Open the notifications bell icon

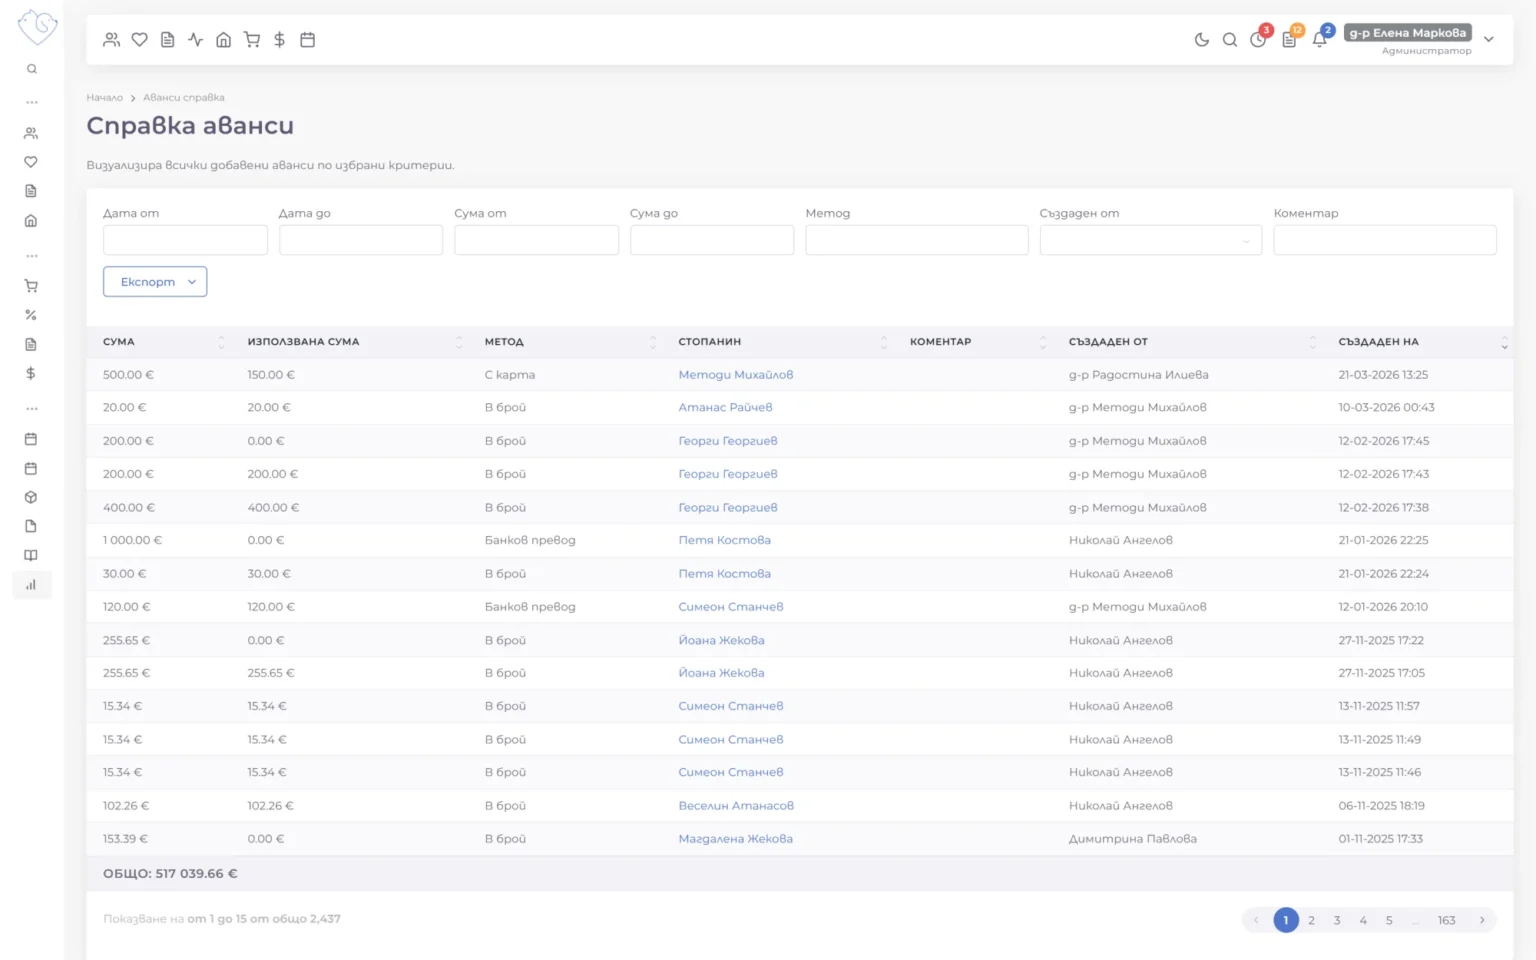point(1320,39)
